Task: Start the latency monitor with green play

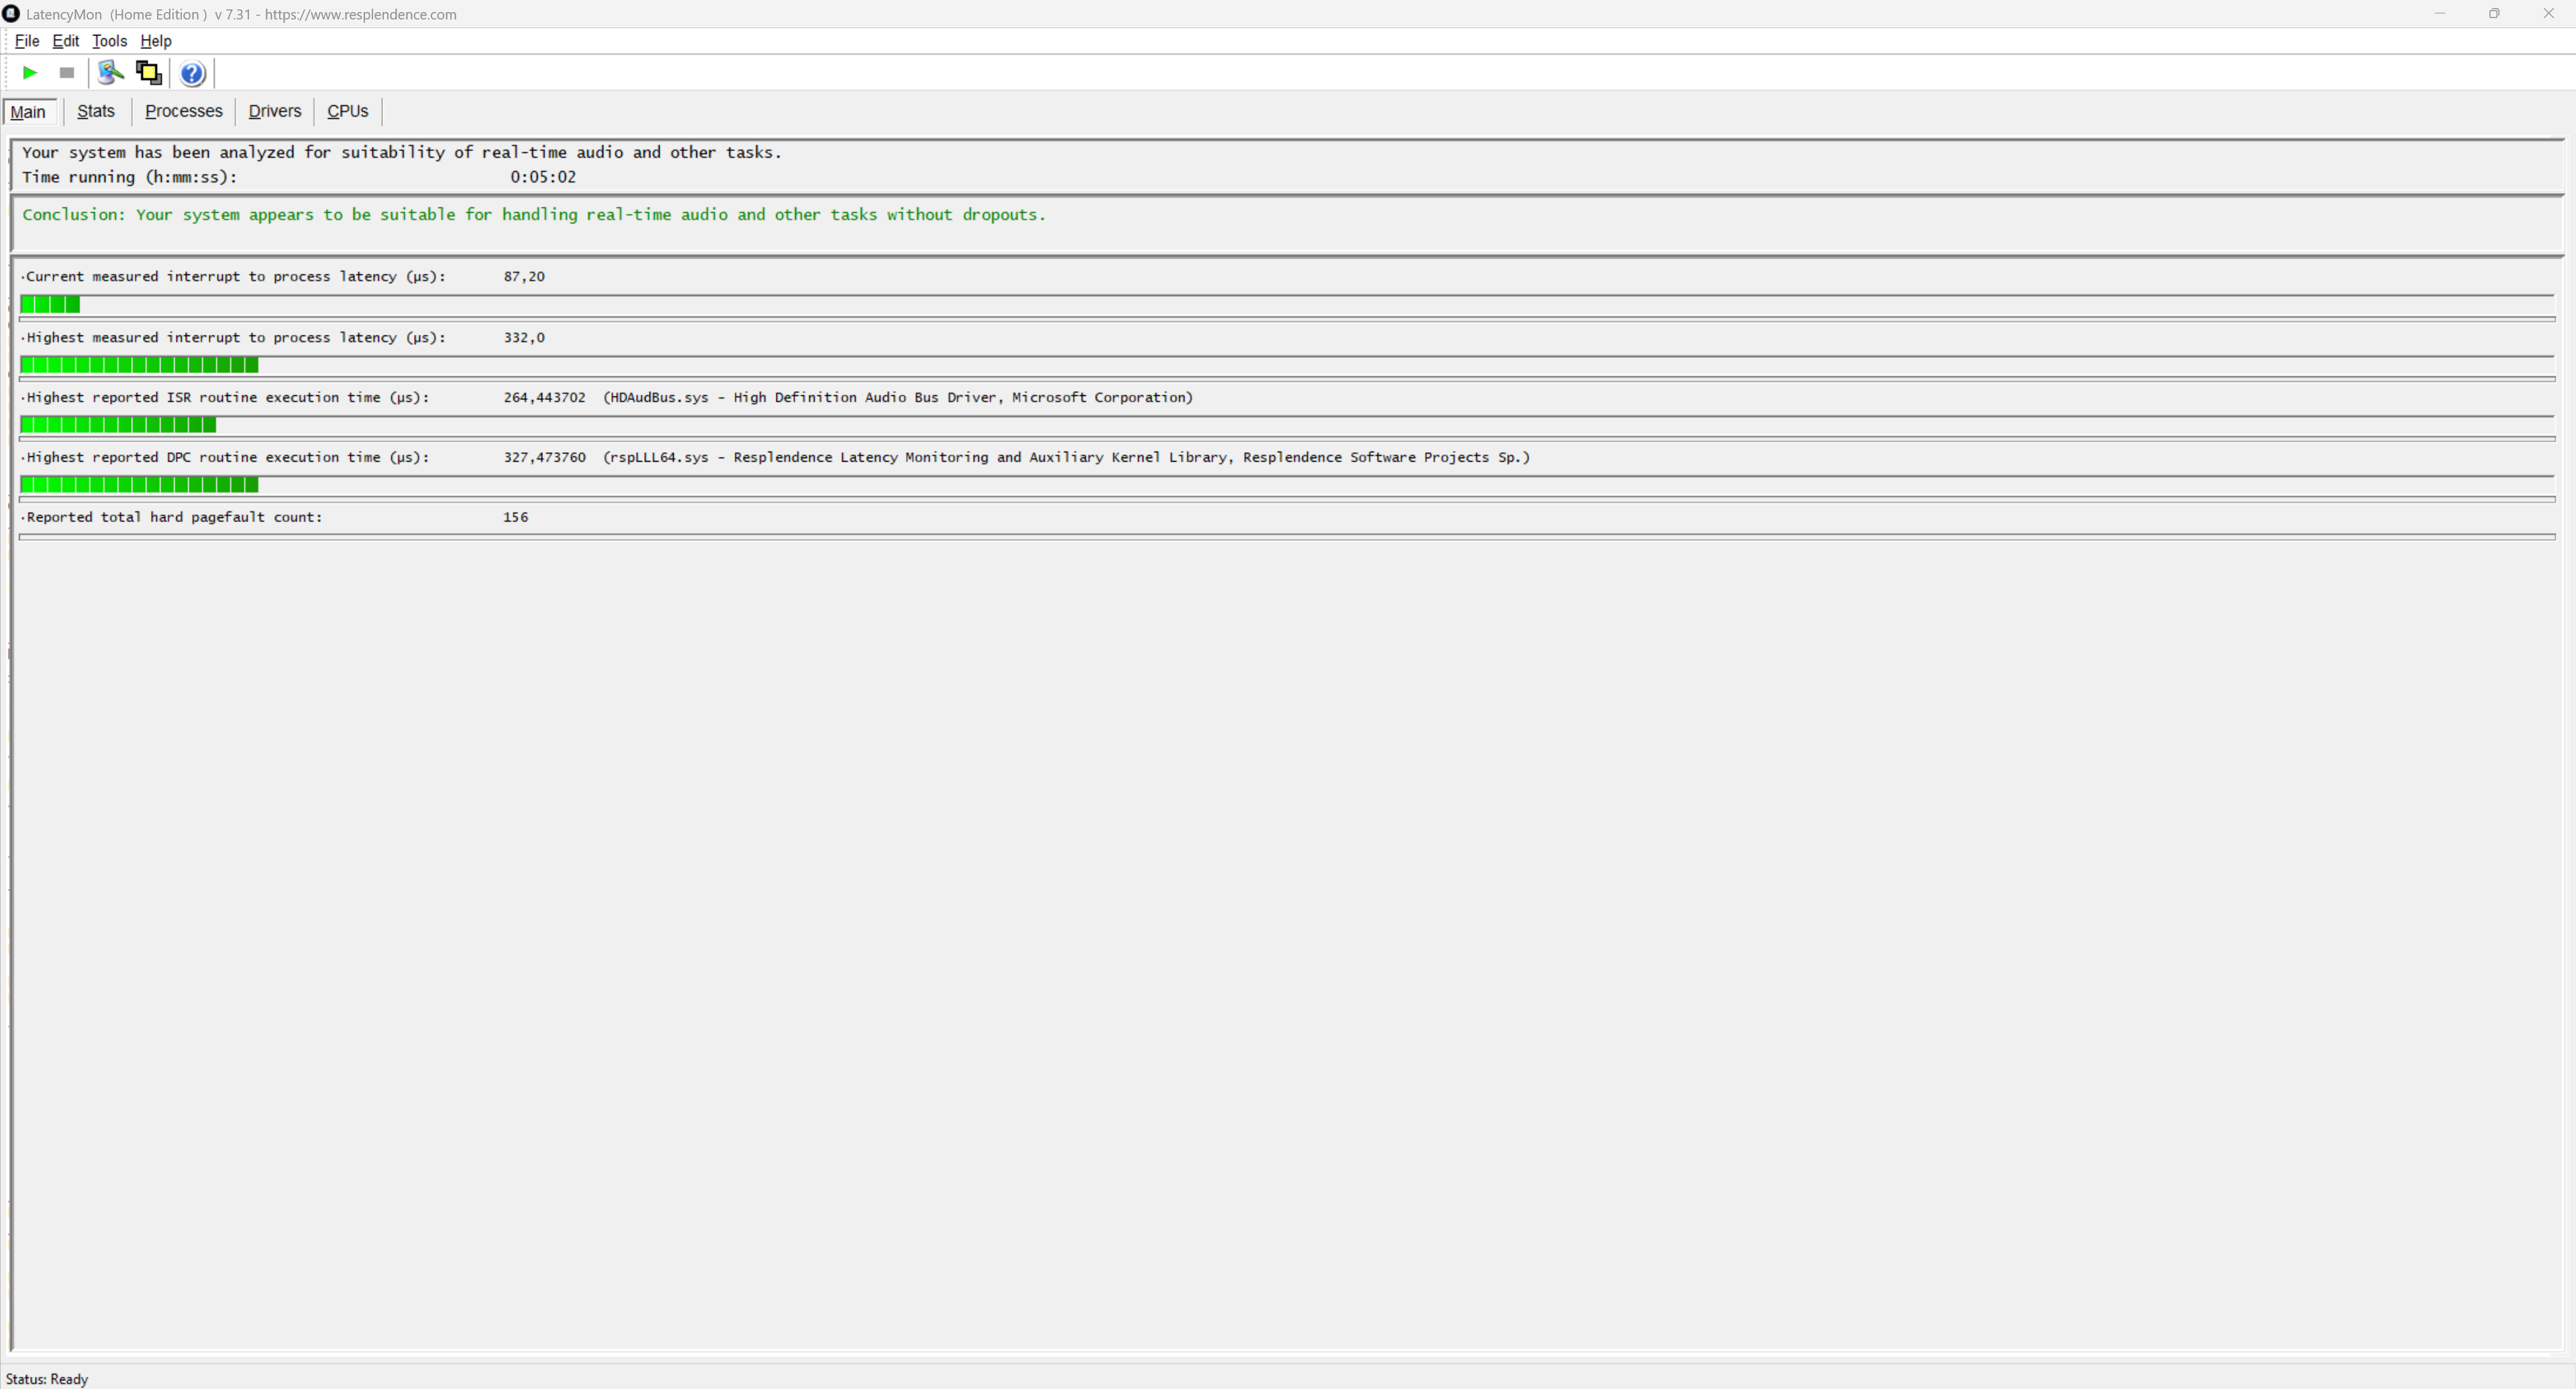Action: (30, 73)
